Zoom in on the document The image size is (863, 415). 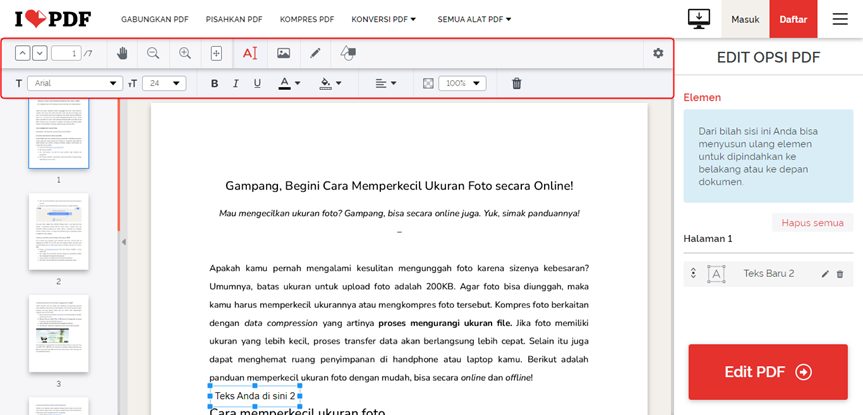[185, 53]
